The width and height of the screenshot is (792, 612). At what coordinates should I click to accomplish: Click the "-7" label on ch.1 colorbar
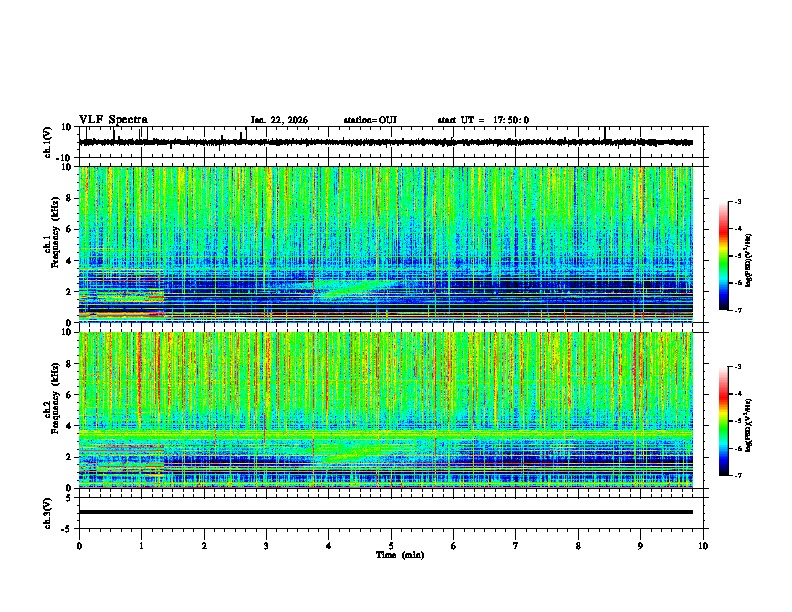(738, 310)
